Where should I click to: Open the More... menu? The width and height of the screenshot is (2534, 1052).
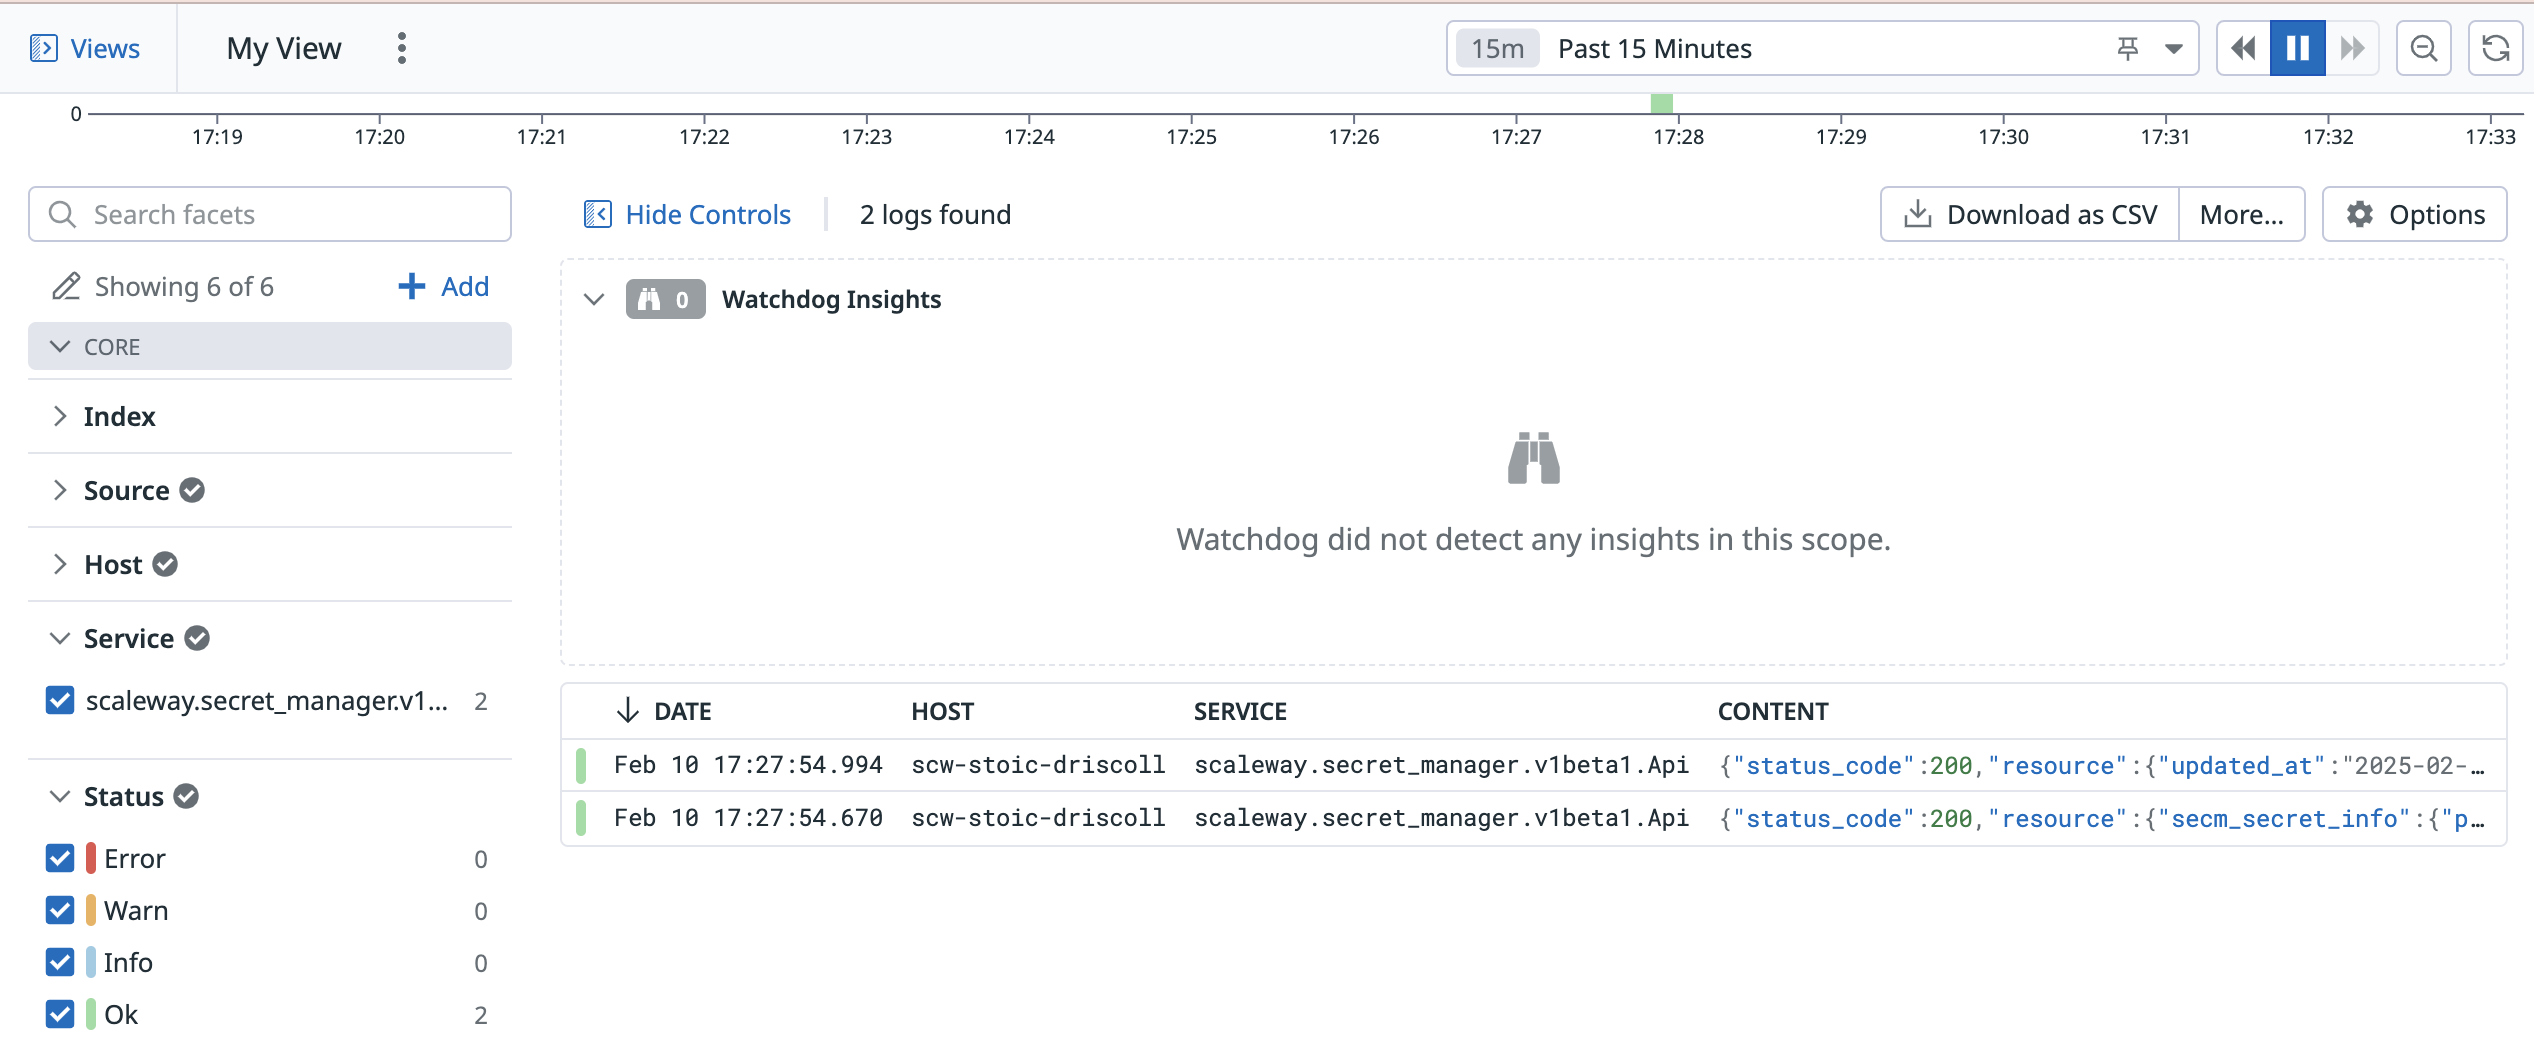(x=2242, y=214)
